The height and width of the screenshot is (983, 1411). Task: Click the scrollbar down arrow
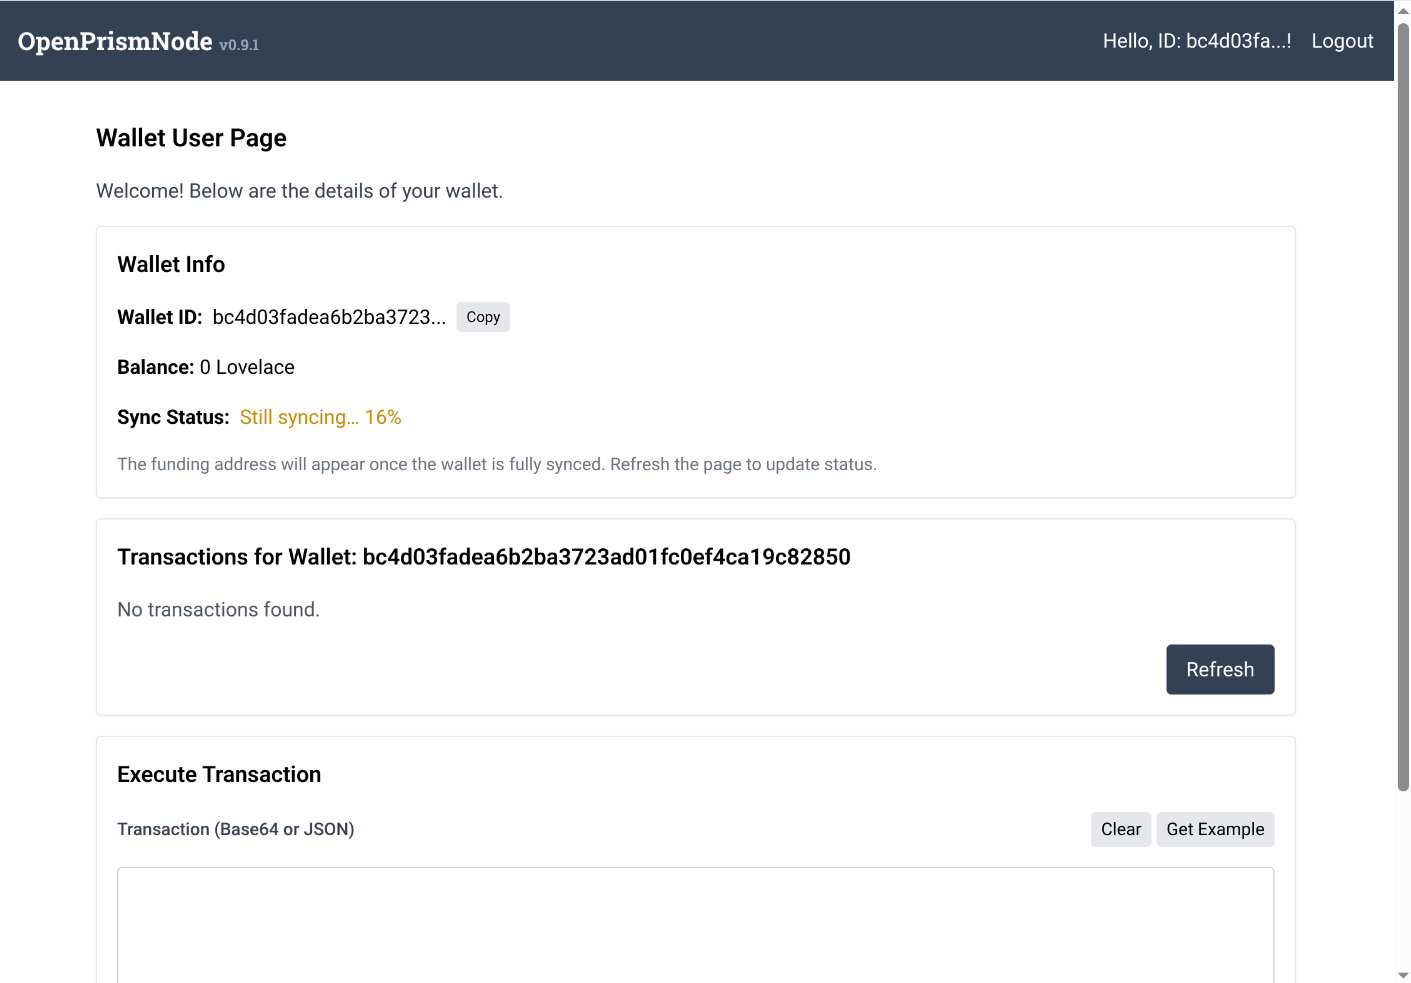coord(1403,975)
